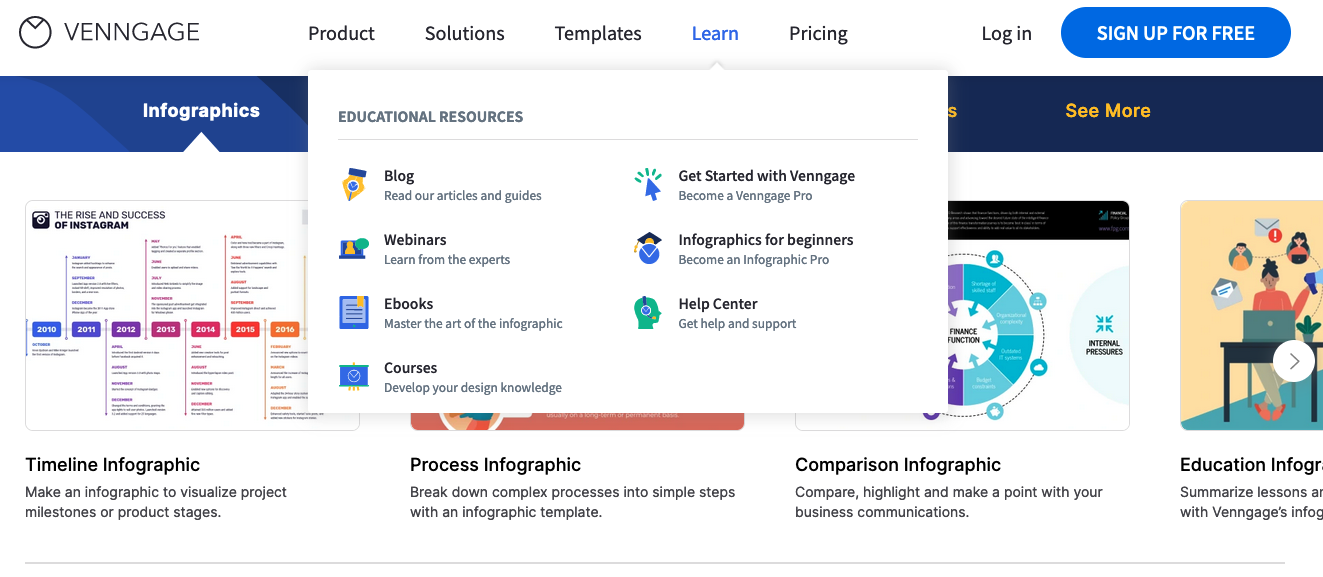Click the Courses board icon

(353, 376)
